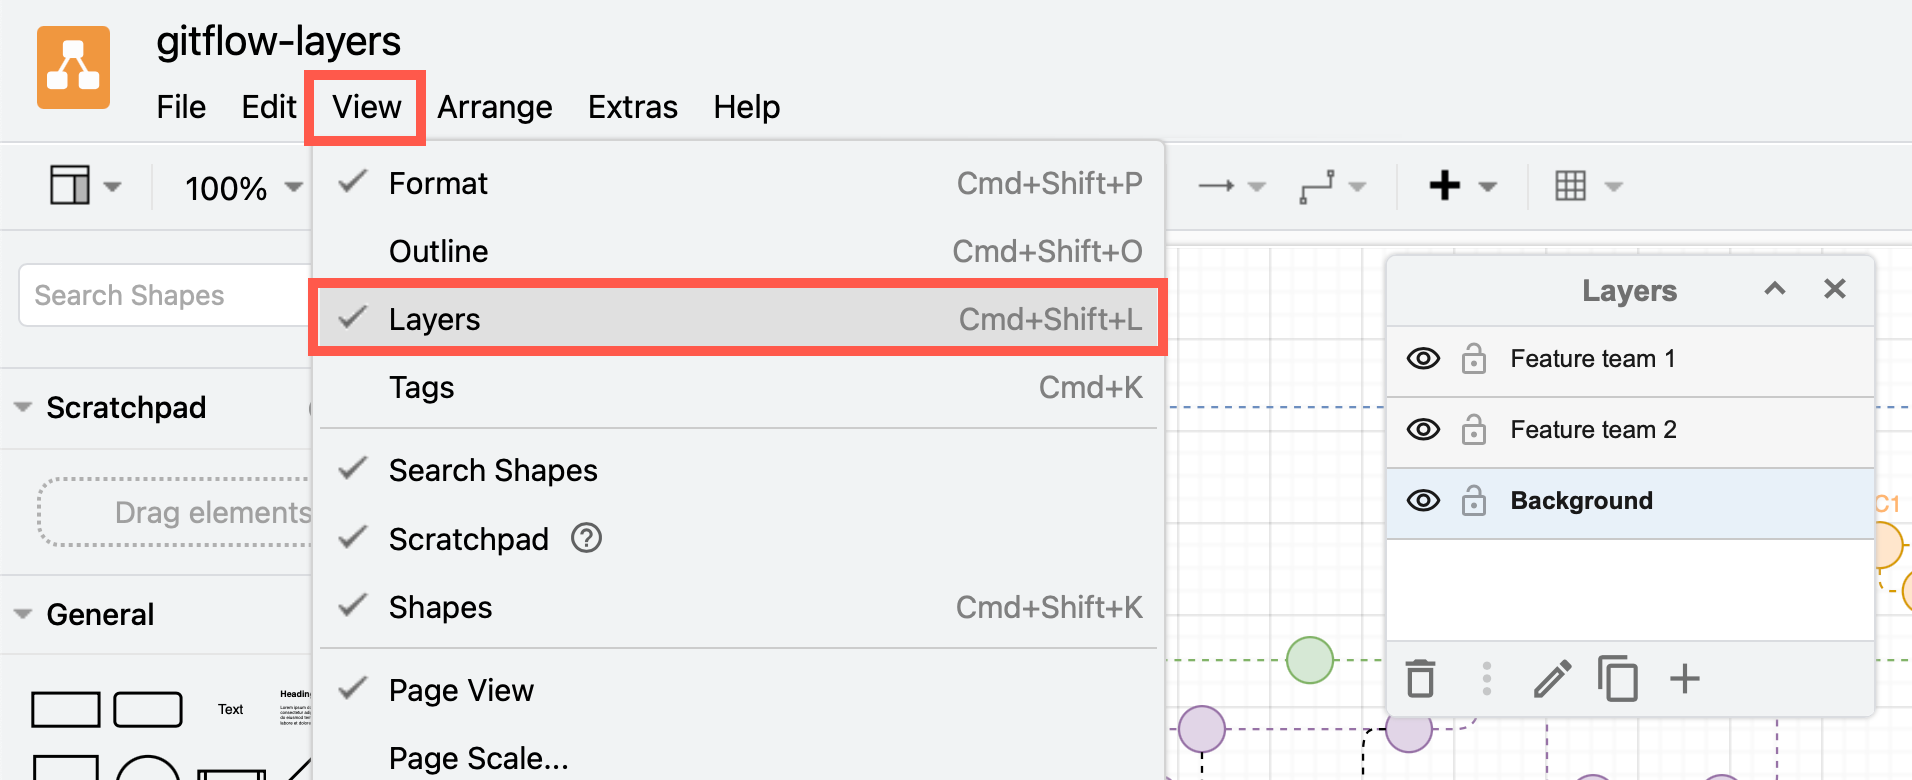Close the Layers panel
This screenshot has height=780, width=1912.
[1835, 289]
